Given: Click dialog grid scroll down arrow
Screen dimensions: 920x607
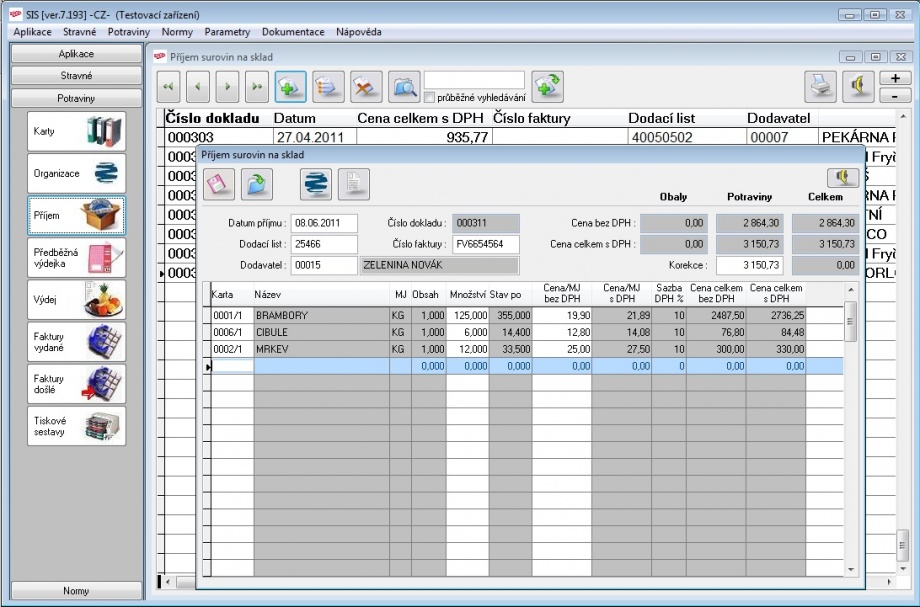Looking at the screenshot, I should point(851,569).
